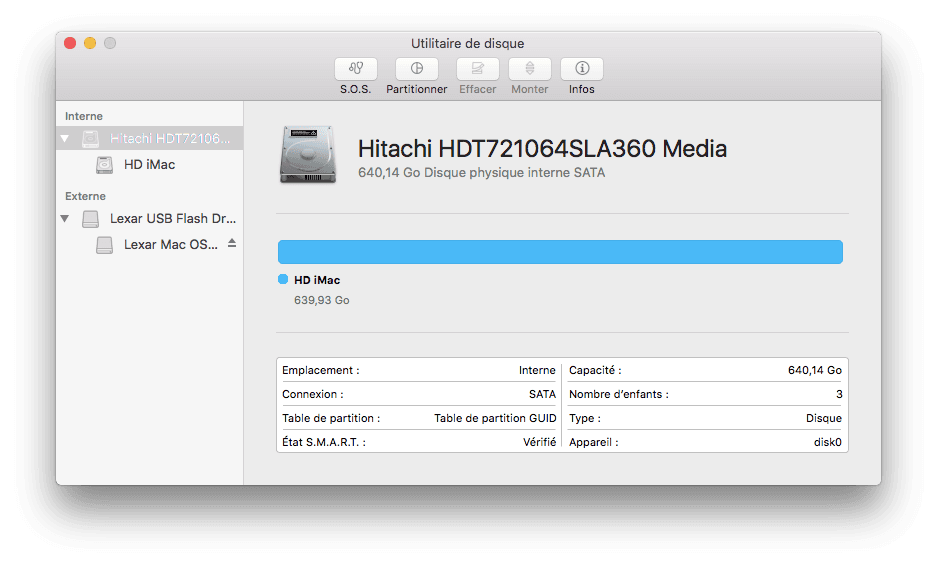This screenshot has width=937, height=565.
Task: Click the Partitionner toolbar label
Action: click(417, 89)
